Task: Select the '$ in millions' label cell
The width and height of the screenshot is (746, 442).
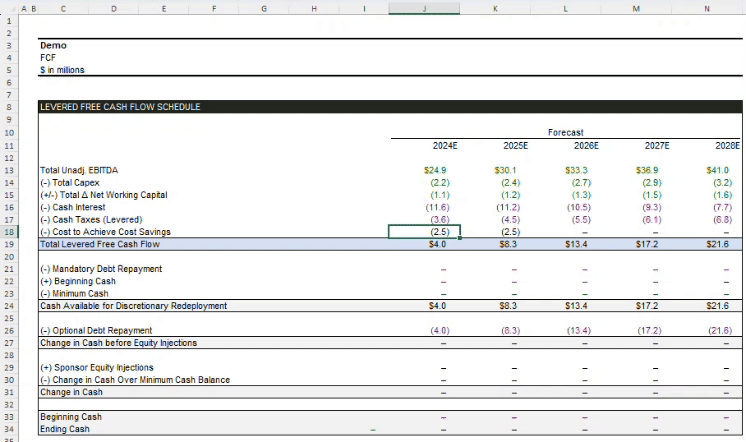Action: pyautogui.click(x=62, y=70)
